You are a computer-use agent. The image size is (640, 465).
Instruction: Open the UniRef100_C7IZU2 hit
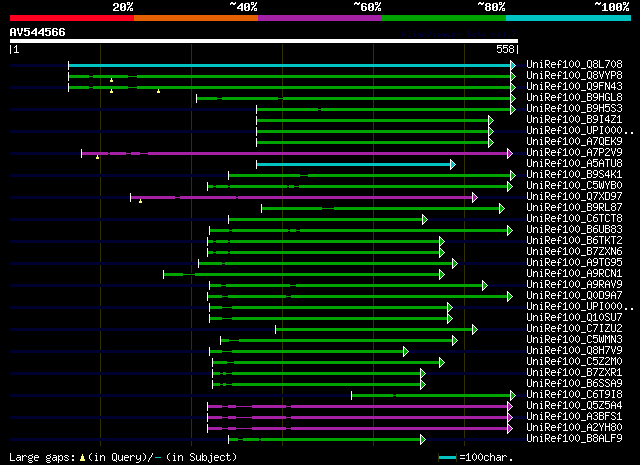tap(574, 329)
